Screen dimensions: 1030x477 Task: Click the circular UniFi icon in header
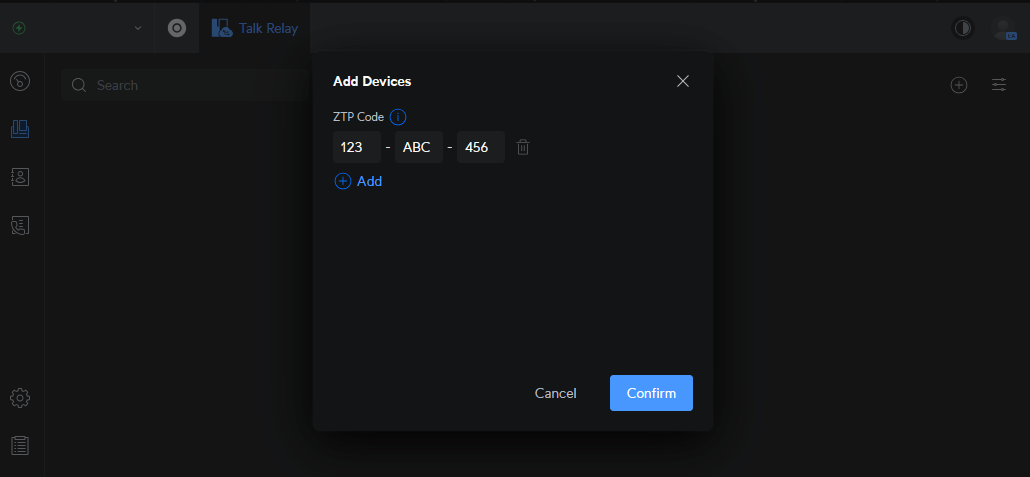point(177,28)
